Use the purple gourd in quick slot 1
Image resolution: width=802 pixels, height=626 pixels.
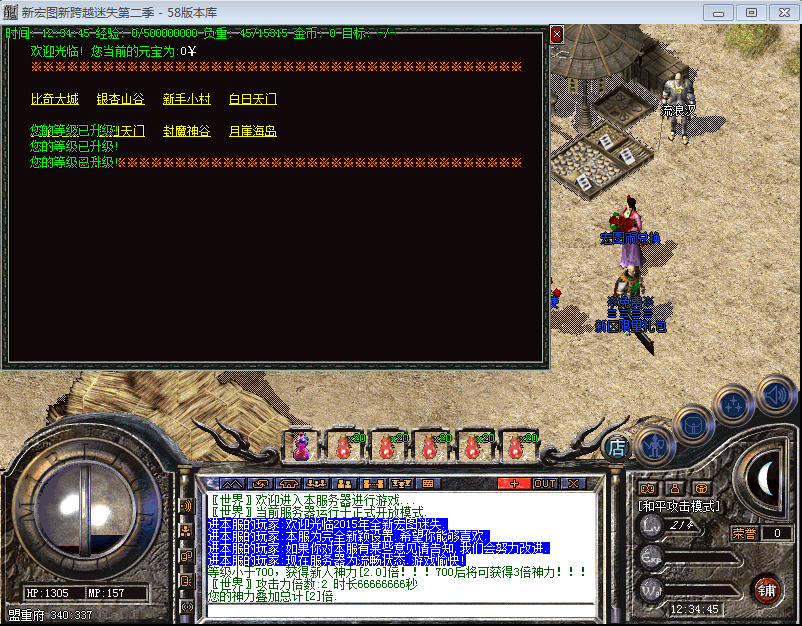coord(301,446)
